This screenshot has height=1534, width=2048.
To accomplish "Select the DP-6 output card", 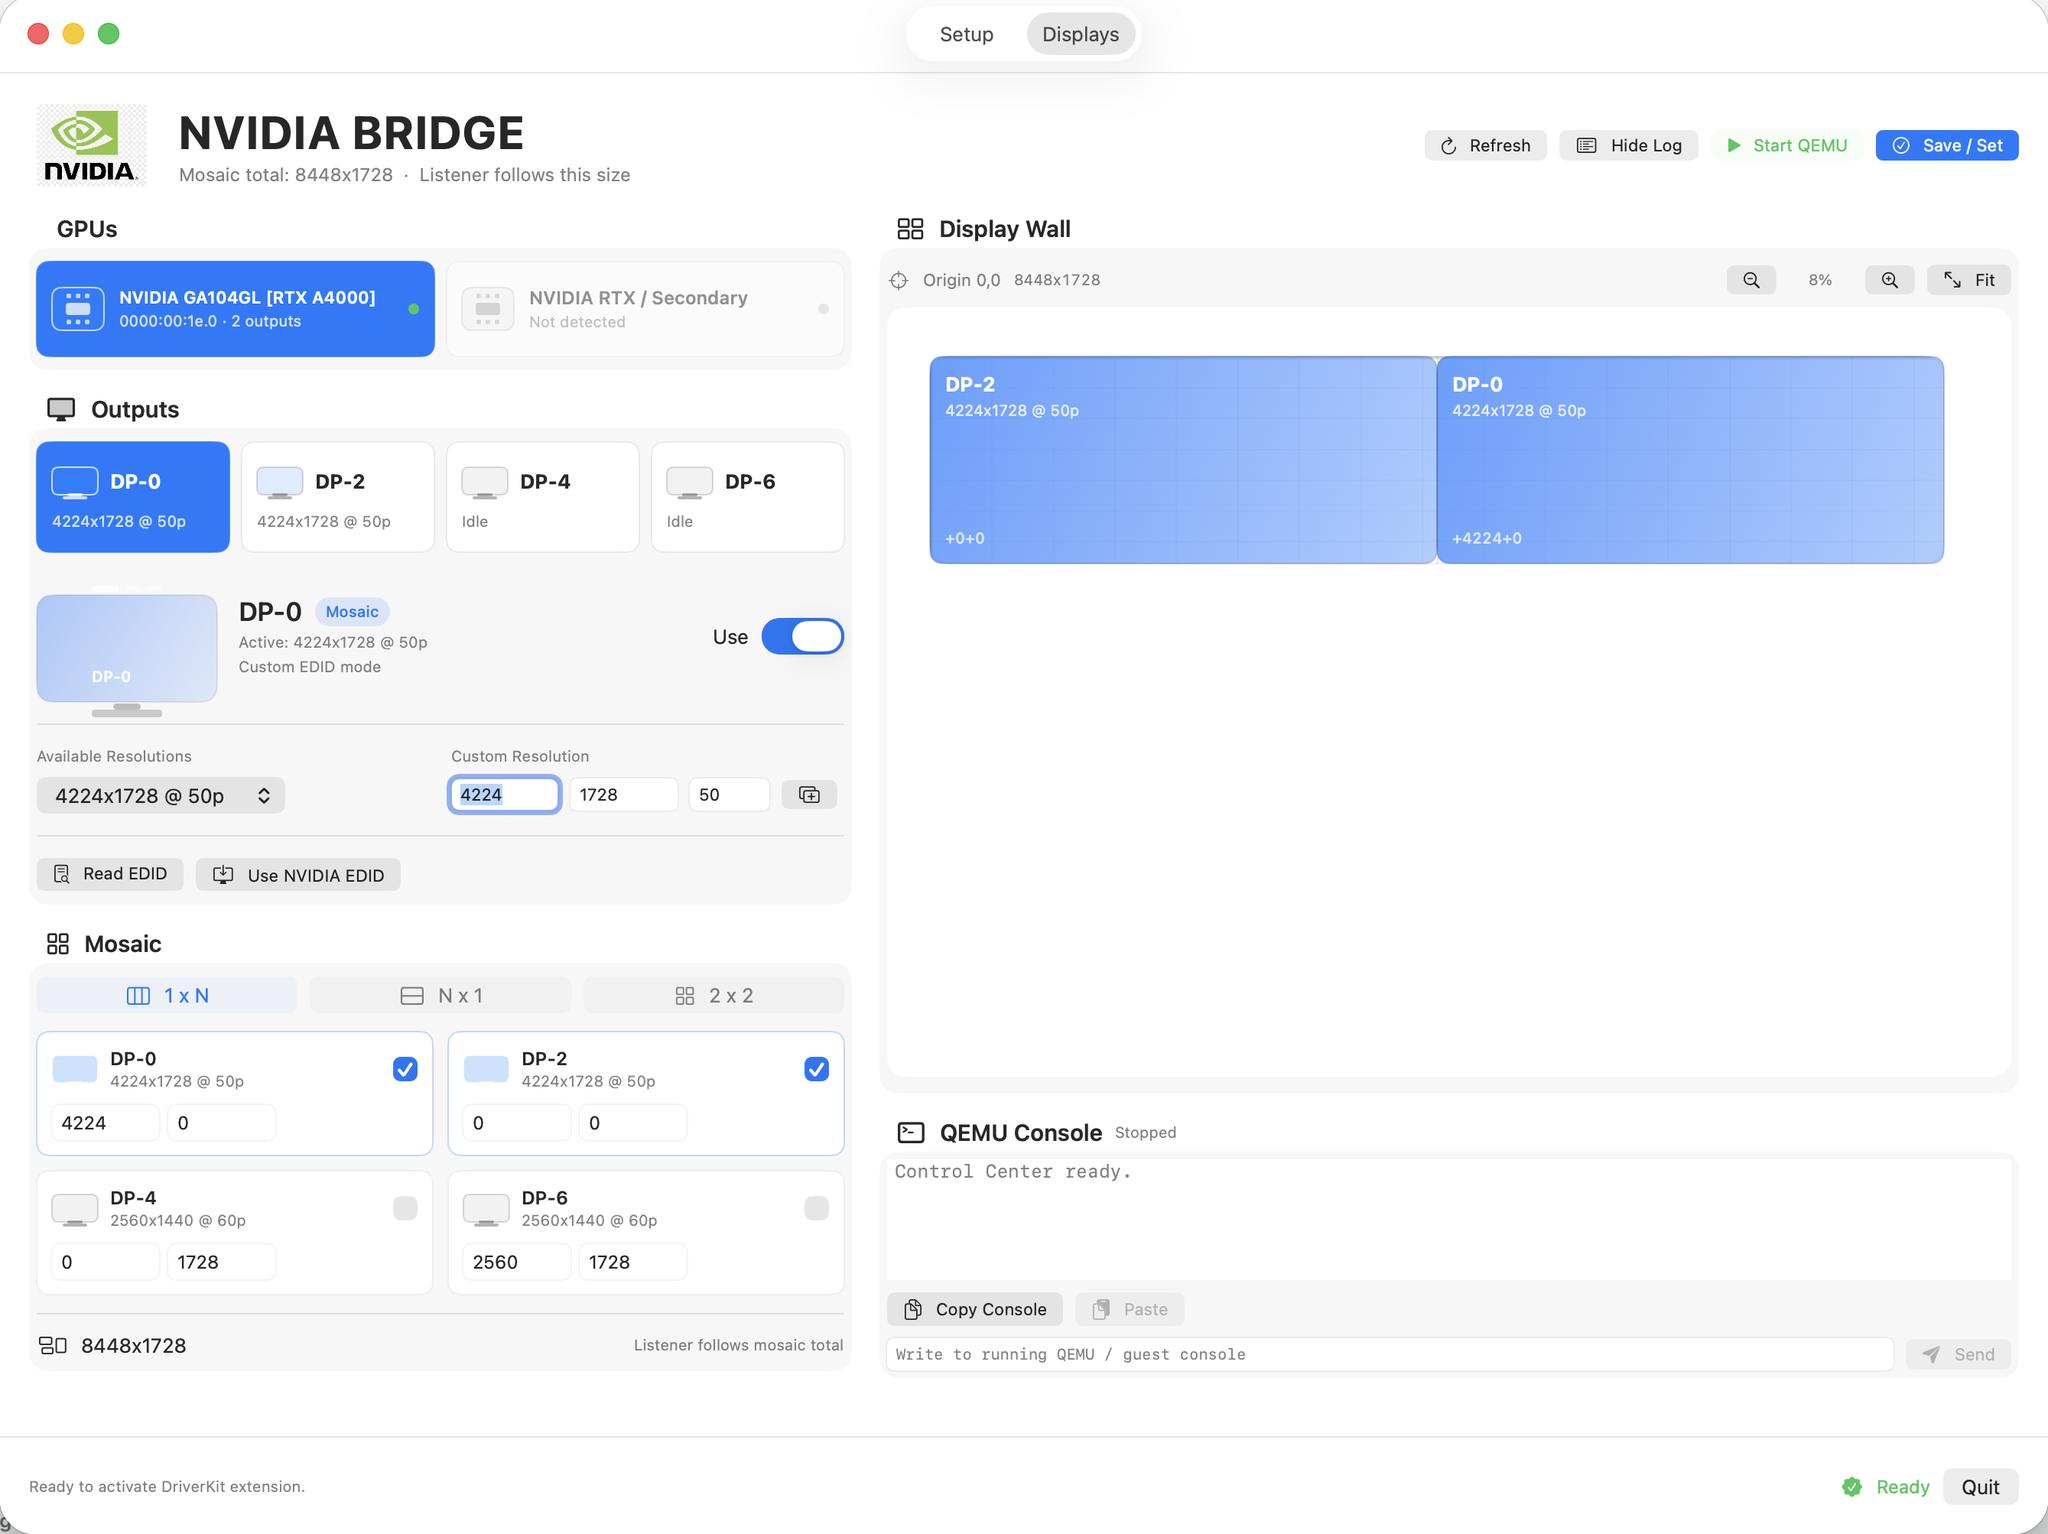I will pyautogui.click(x=748, y=497).
